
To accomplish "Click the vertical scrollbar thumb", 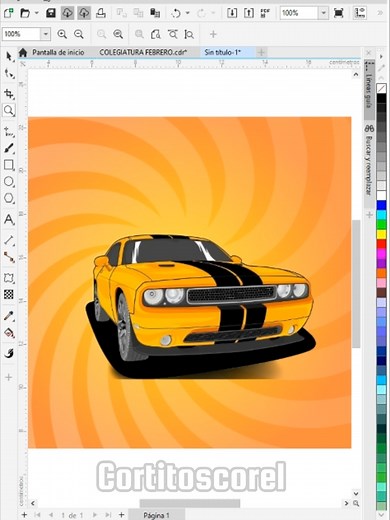I will (356, 283).
